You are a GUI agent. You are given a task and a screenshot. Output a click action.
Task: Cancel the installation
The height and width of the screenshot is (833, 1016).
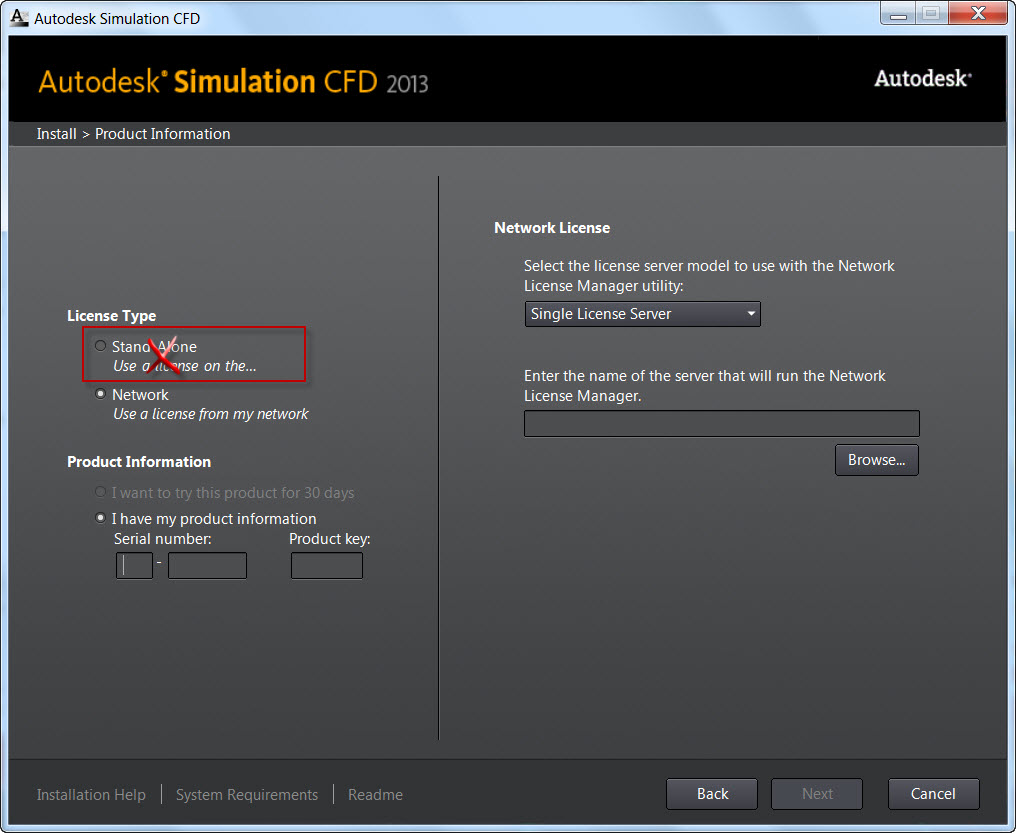click(933, 794)
